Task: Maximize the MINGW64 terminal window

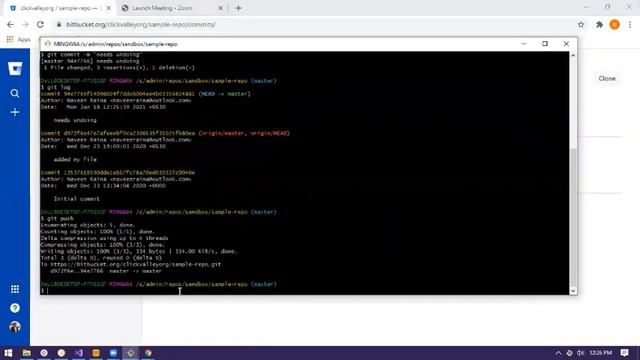Action: 545,44
